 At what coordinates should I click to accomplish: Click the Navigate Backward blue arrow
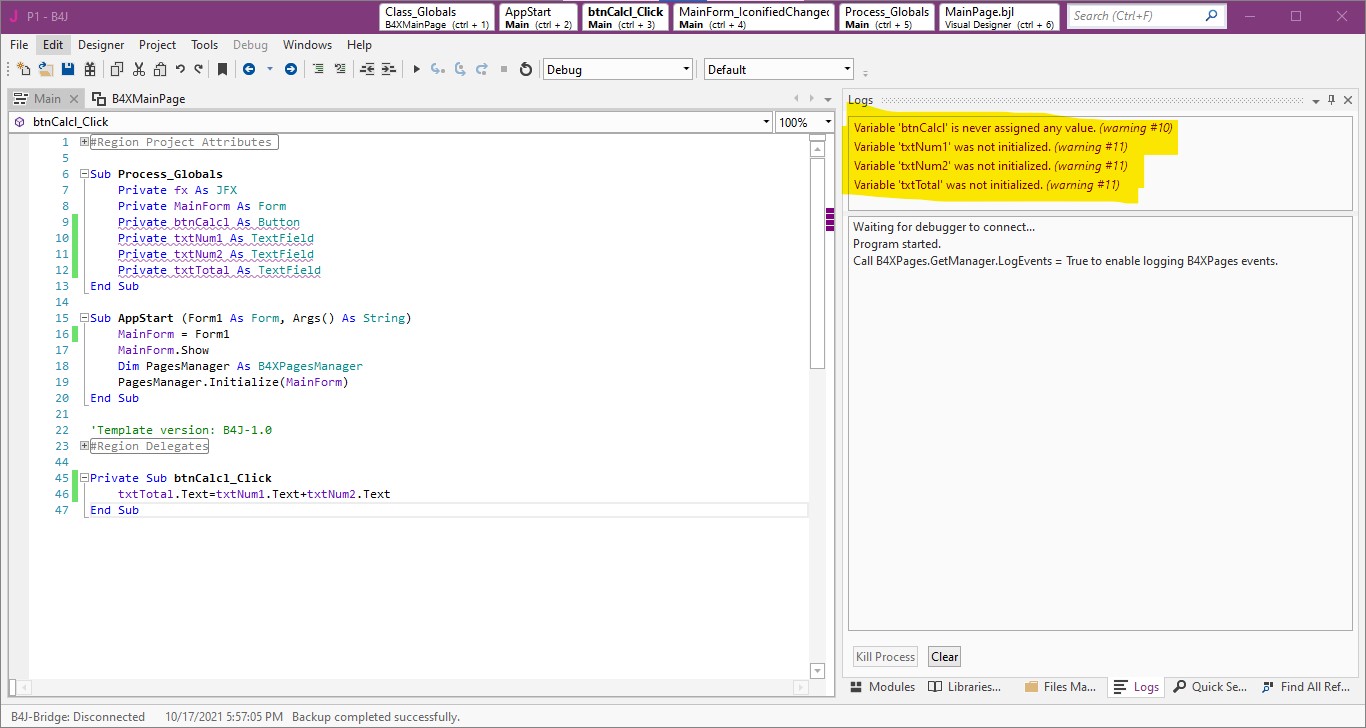point(249,69)
